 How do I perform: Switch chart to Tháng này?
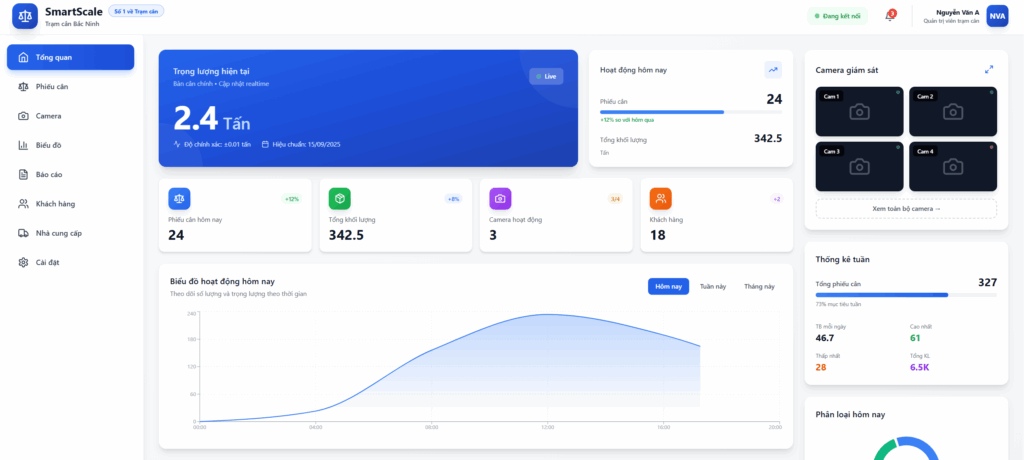click(759, 286)
